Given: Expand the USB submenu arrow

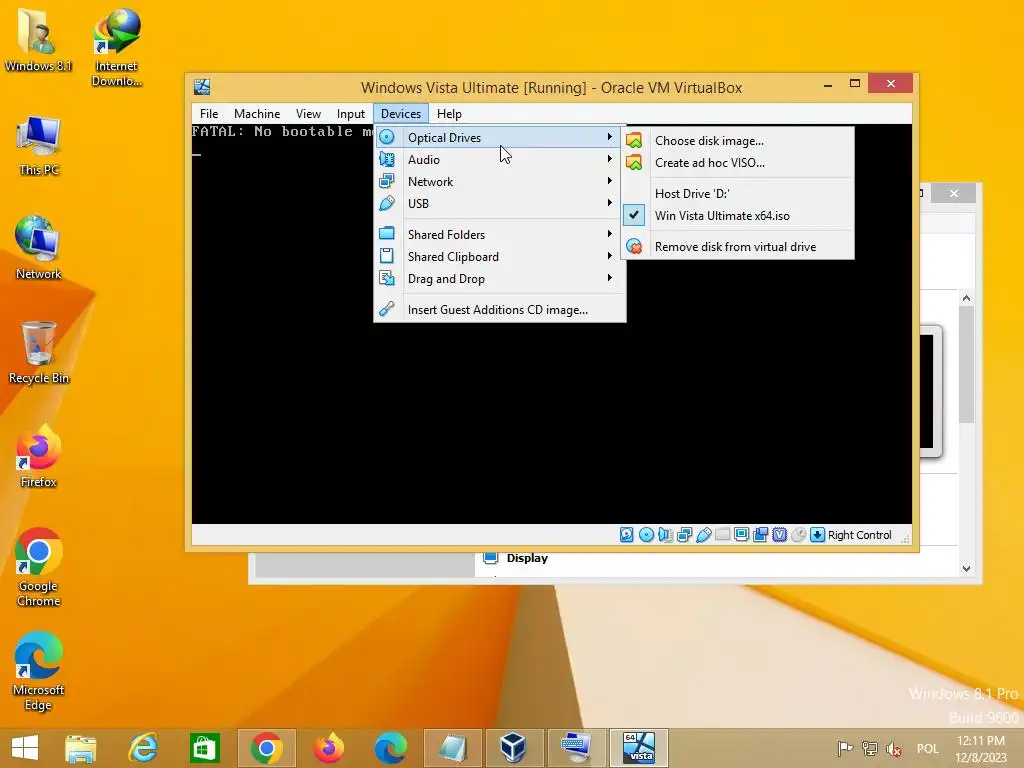Looking at the screenshot, I should [609, 203].
